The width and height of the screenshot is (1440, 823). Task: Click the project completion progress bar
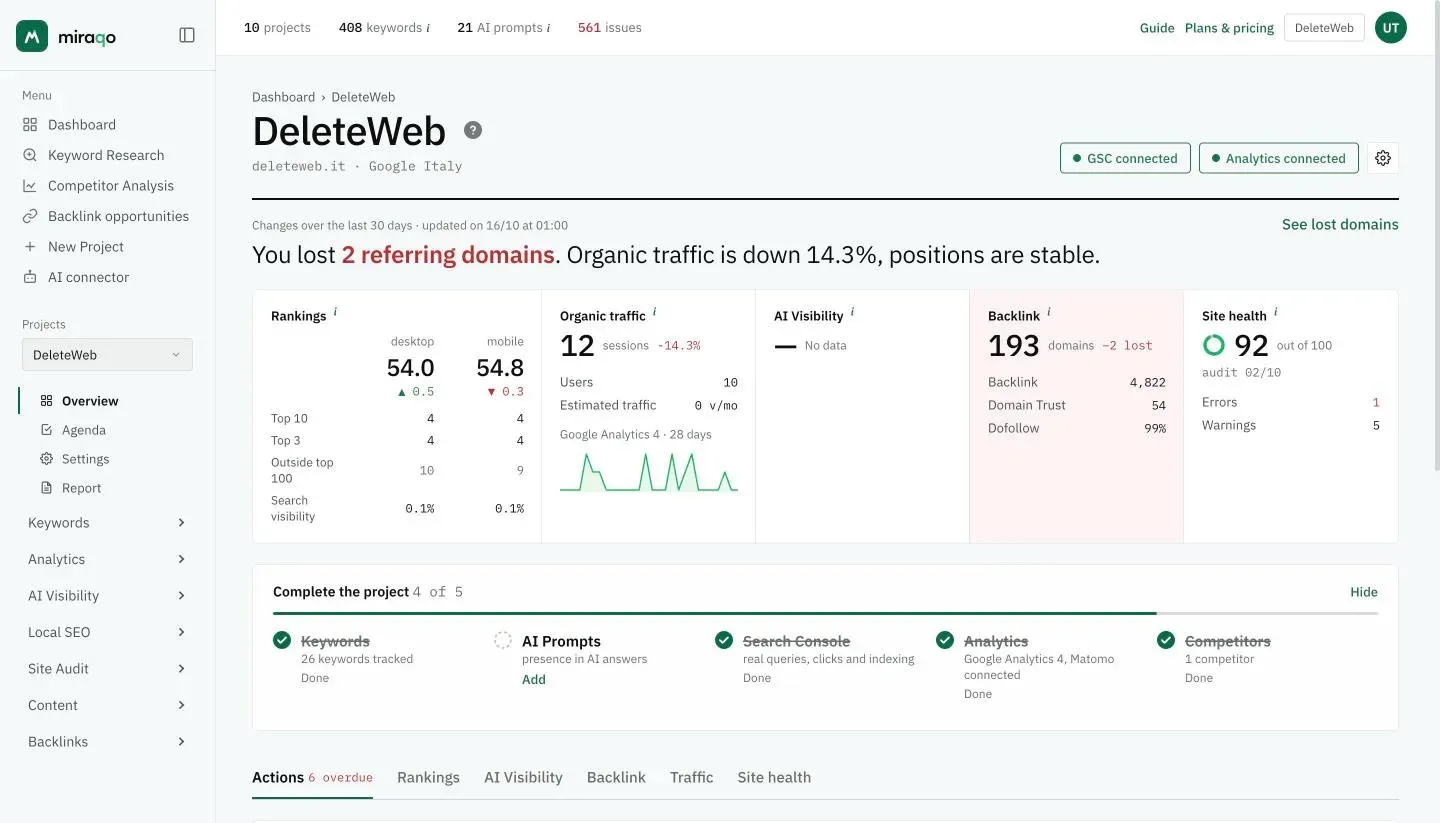[825, 613]
